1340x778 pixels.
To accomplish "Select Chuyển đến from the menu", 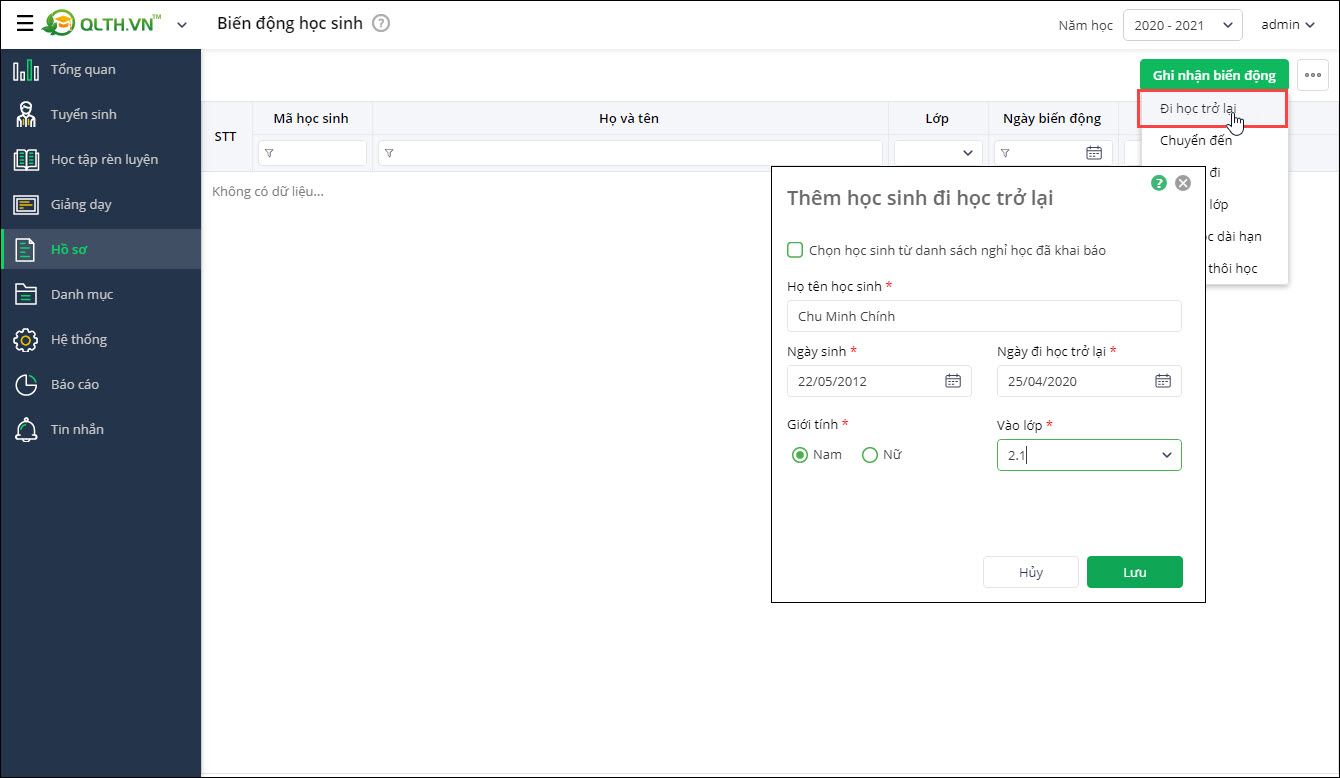I will click(1196, 140).
